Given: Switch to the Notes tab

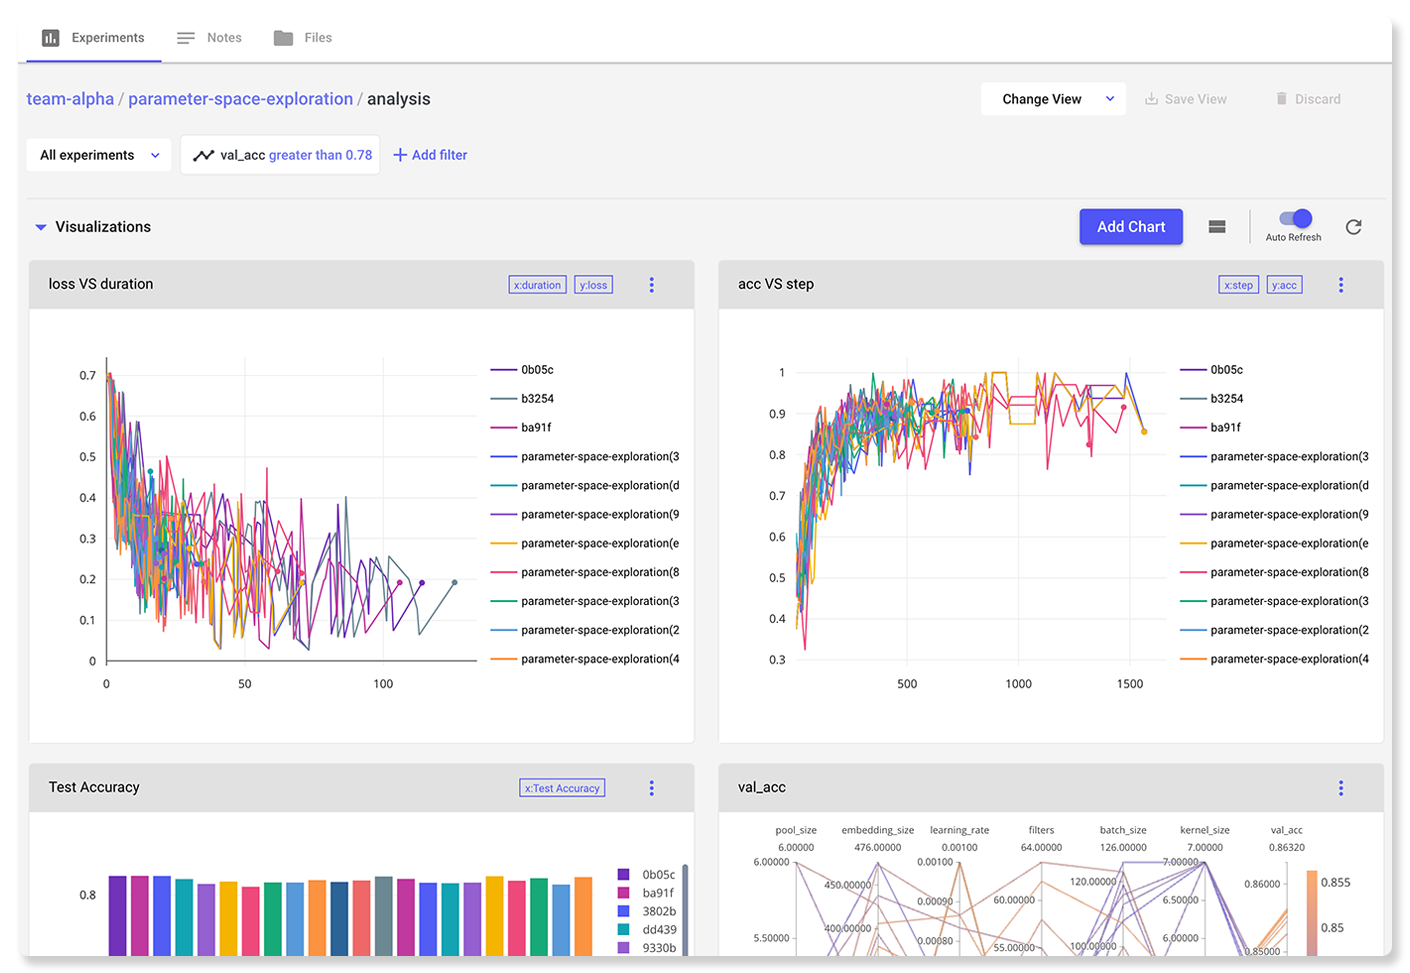Looking at the screenshot, I should [x=210, y=38].
